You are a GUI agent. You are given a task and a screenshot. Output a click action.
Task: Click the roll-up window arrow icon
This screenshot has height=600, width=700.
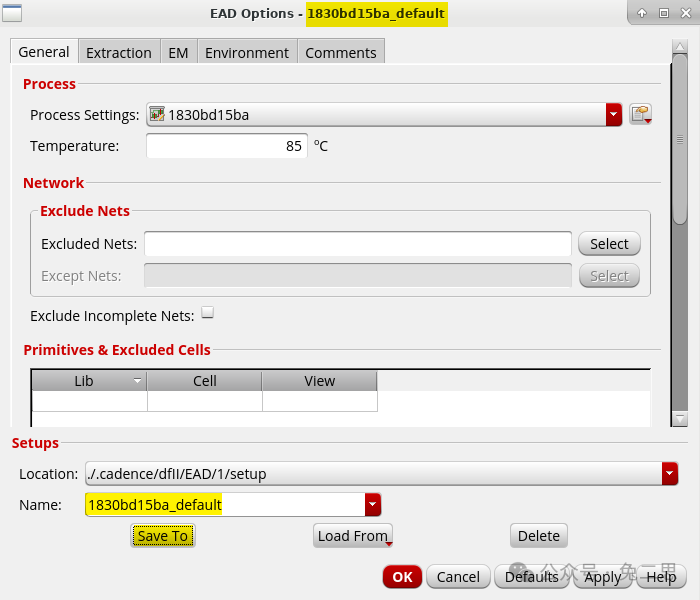[642, 13]
